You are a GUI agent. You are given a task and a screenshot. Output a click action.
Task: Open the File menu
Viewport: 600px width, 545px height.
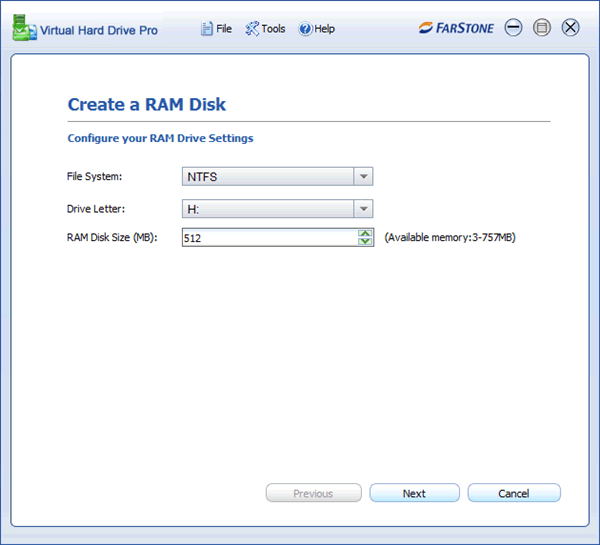(216, 29)
